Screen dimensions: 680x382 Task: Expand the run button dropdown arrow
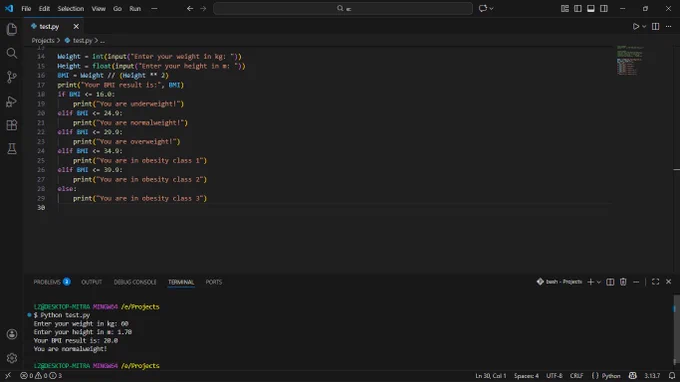pyautogui.click(x=644, y=26)
